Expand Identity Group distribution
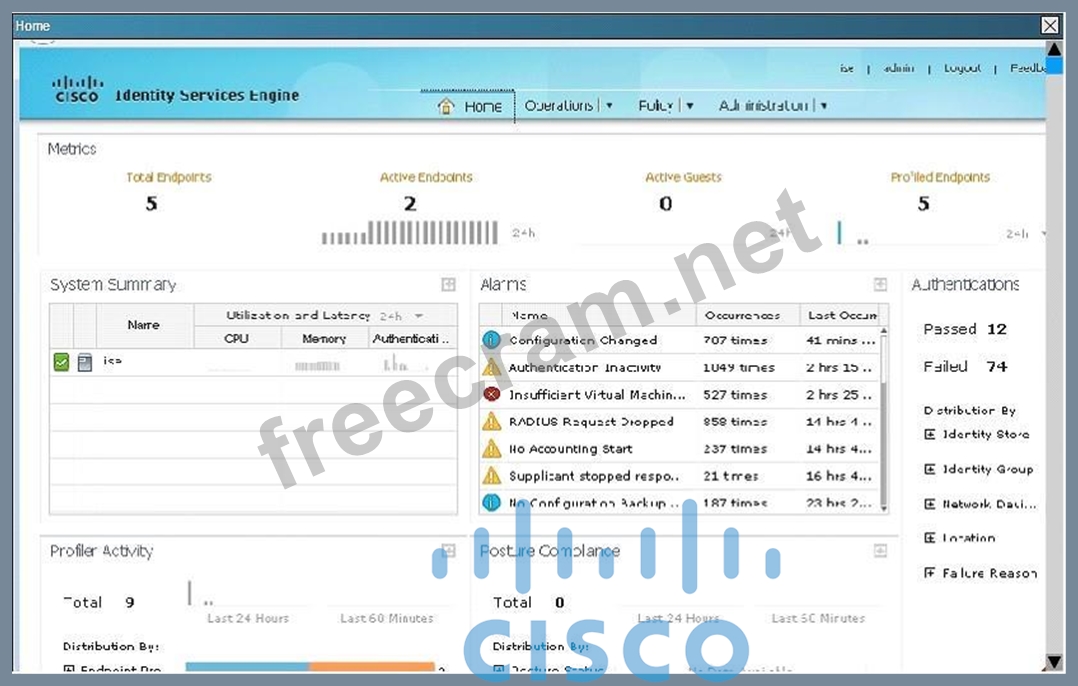 tap(930, 469)
